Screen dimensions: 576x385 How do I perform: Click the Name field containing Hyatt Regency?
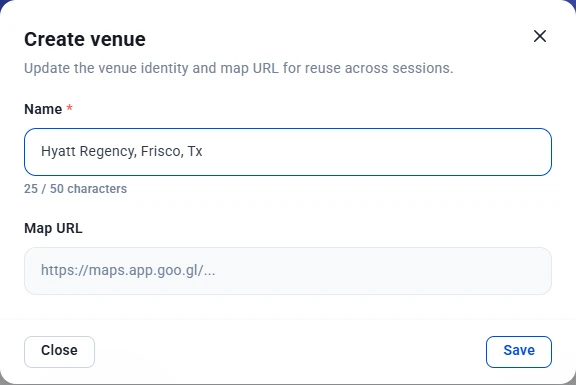click(x=288, y=152)
